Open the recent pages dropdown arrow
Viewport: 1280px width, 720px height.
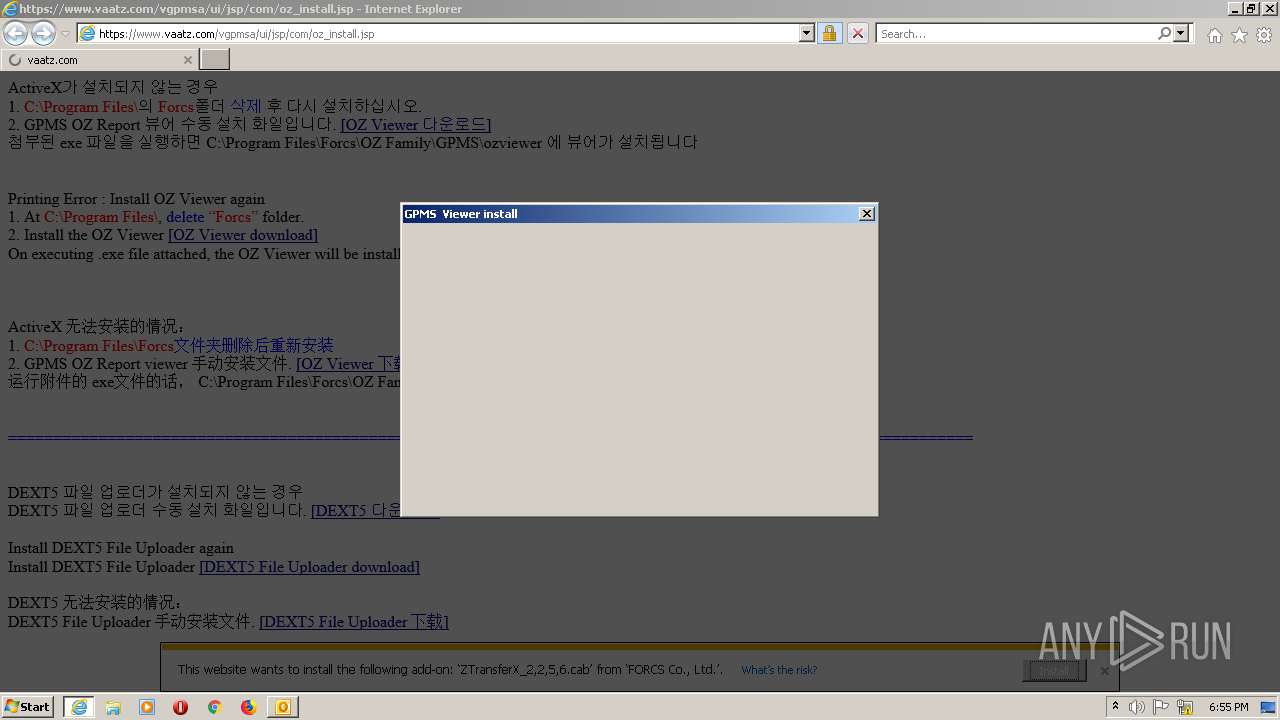65,34
